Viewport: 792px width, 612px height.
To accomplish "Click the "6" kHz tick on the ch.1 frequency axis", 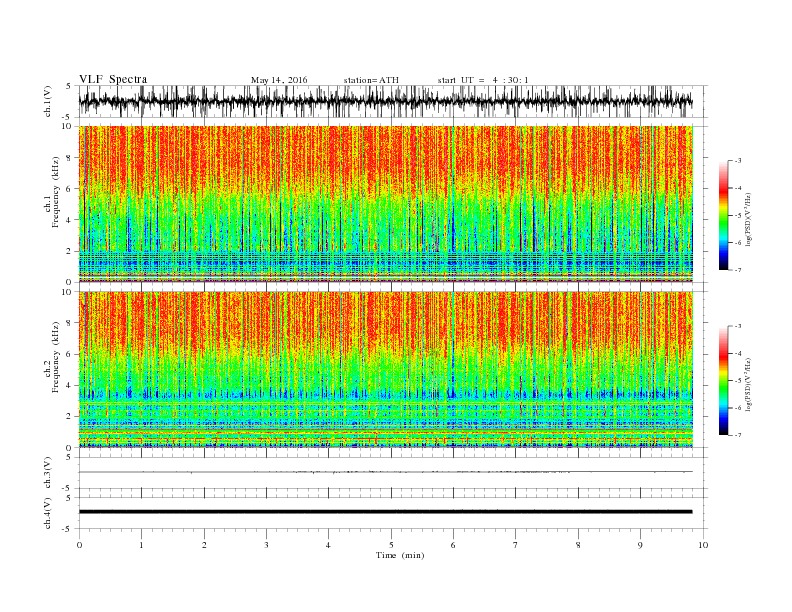I will click(70, 189).
